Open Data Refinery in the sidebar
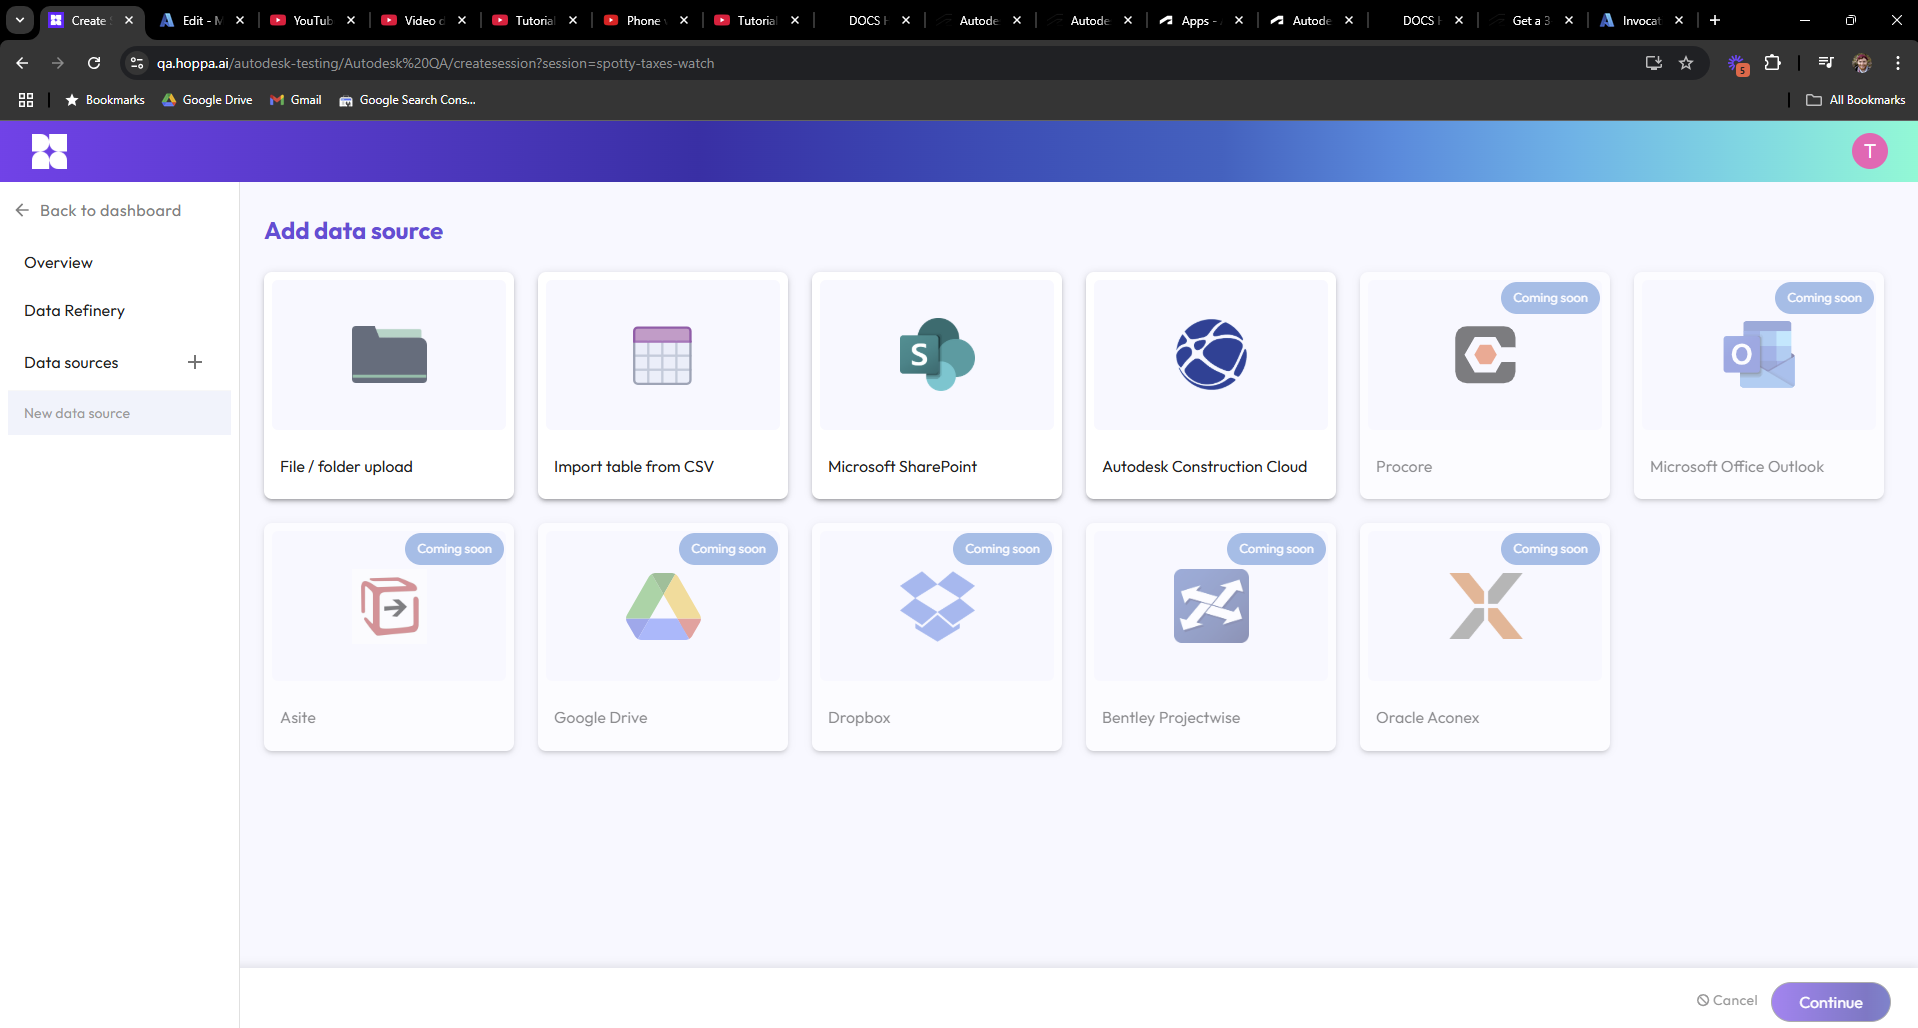1918x1028 pixels. pyautogui.click(x=74, y=310)
